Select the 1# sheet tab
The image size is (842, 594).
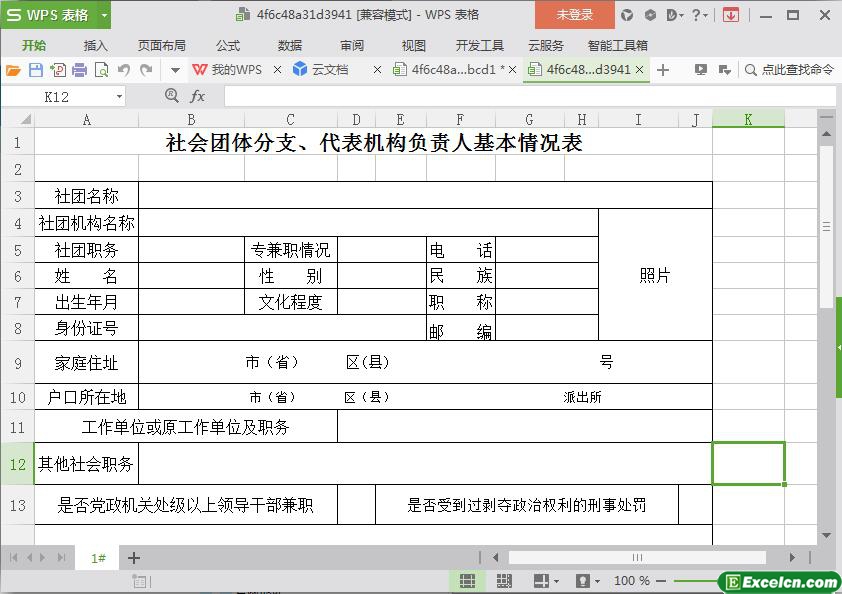point(98,558)
